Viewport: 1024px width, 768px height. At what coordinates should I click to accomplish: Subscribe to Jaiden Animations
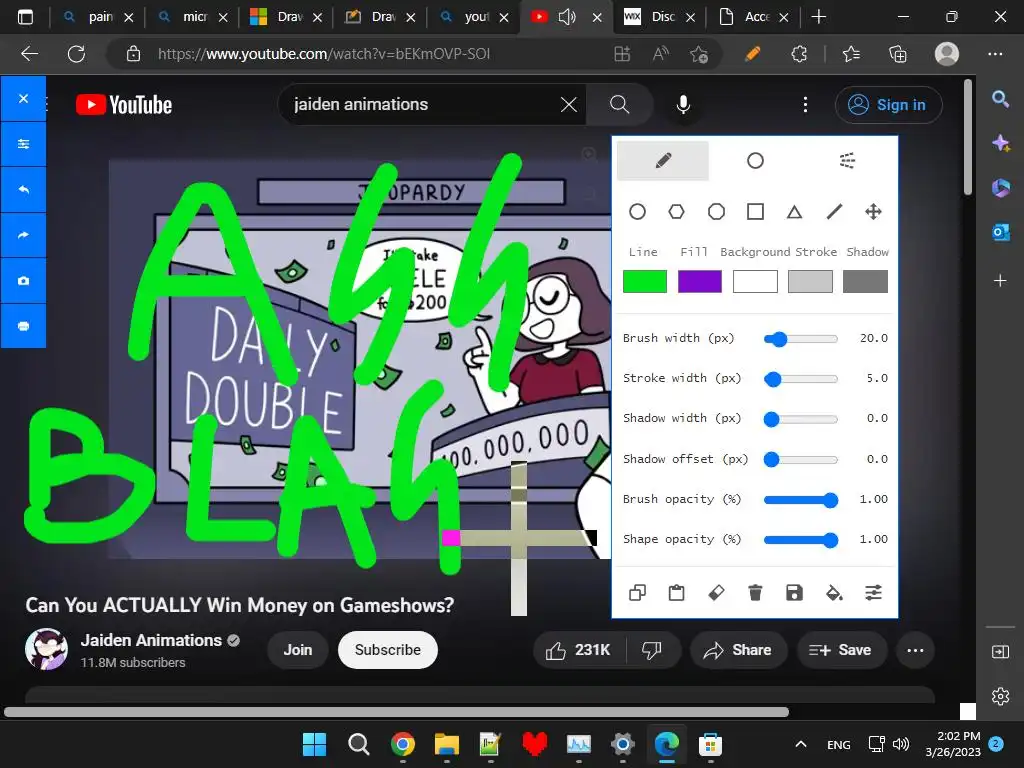click(388, 650)
